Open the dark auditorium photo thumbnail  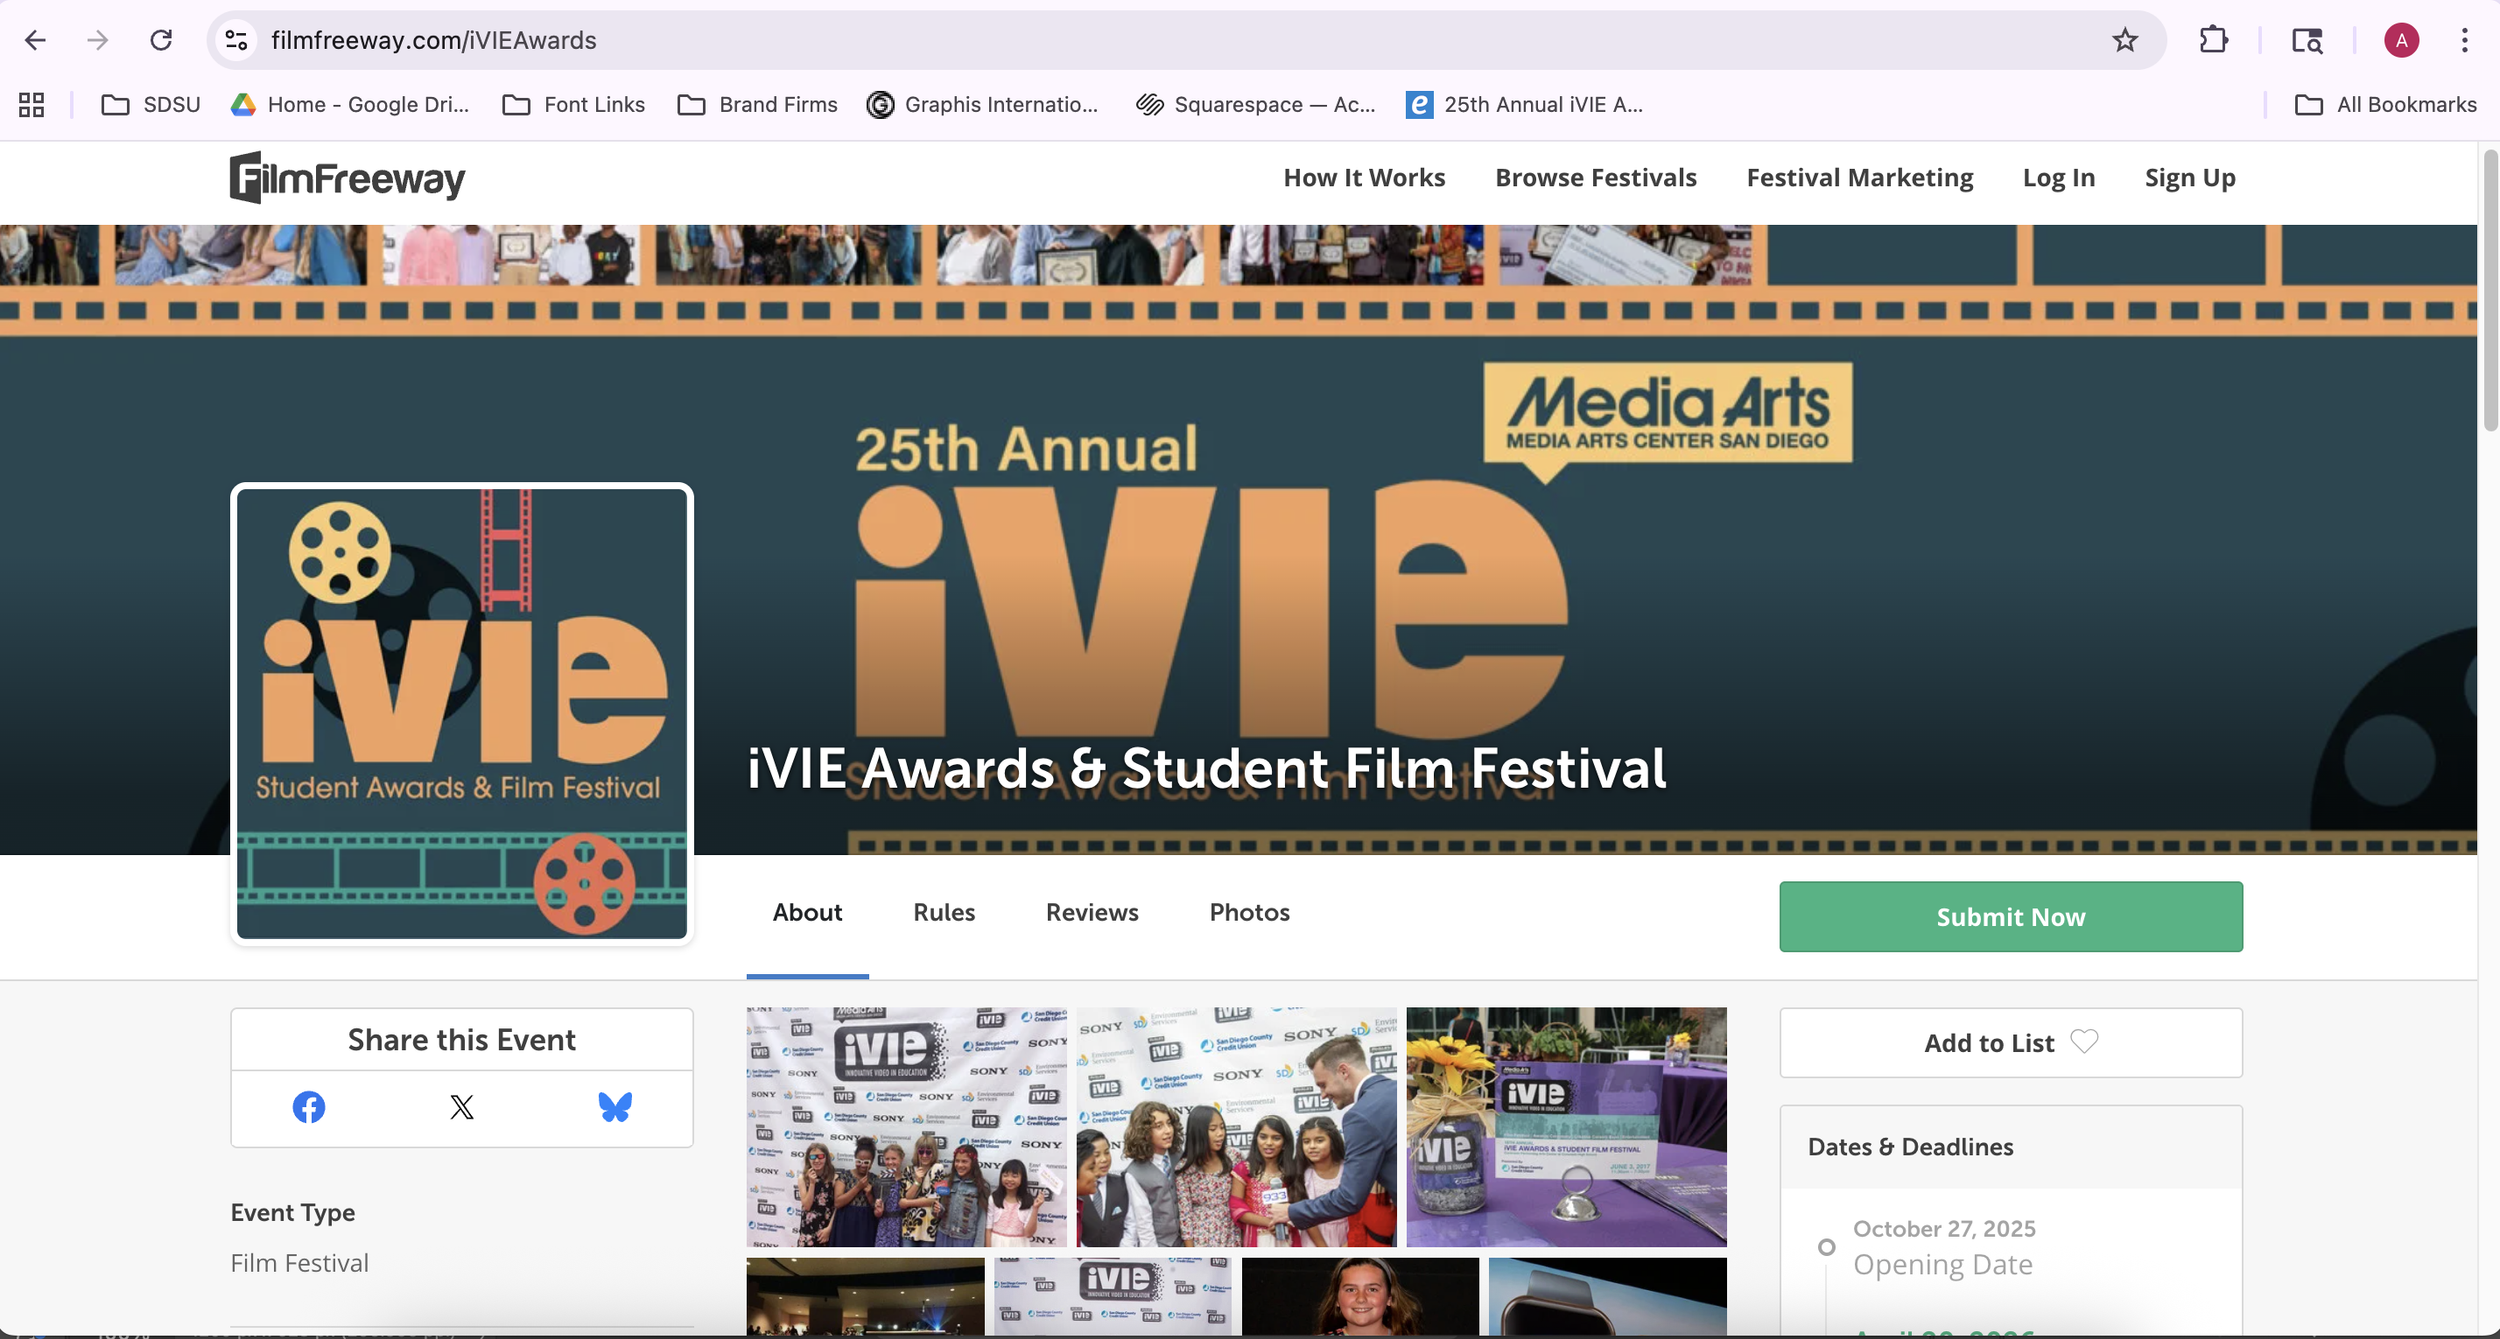pos(865,1296)
